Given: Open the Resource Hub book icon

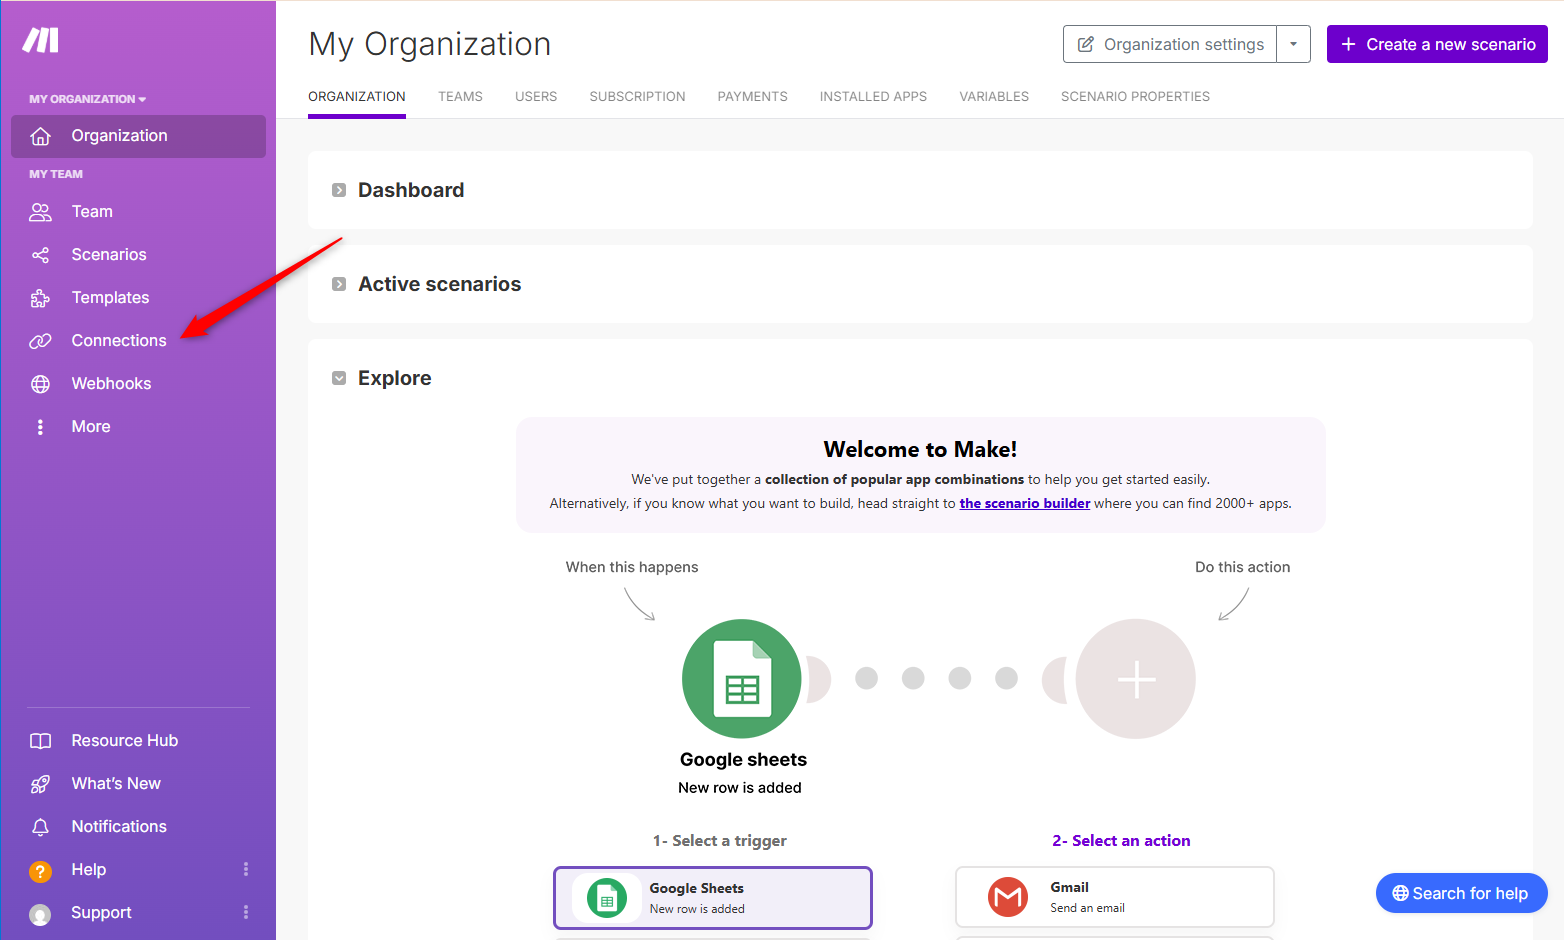Looking at the screenshot, I should [x=40, y=741].
